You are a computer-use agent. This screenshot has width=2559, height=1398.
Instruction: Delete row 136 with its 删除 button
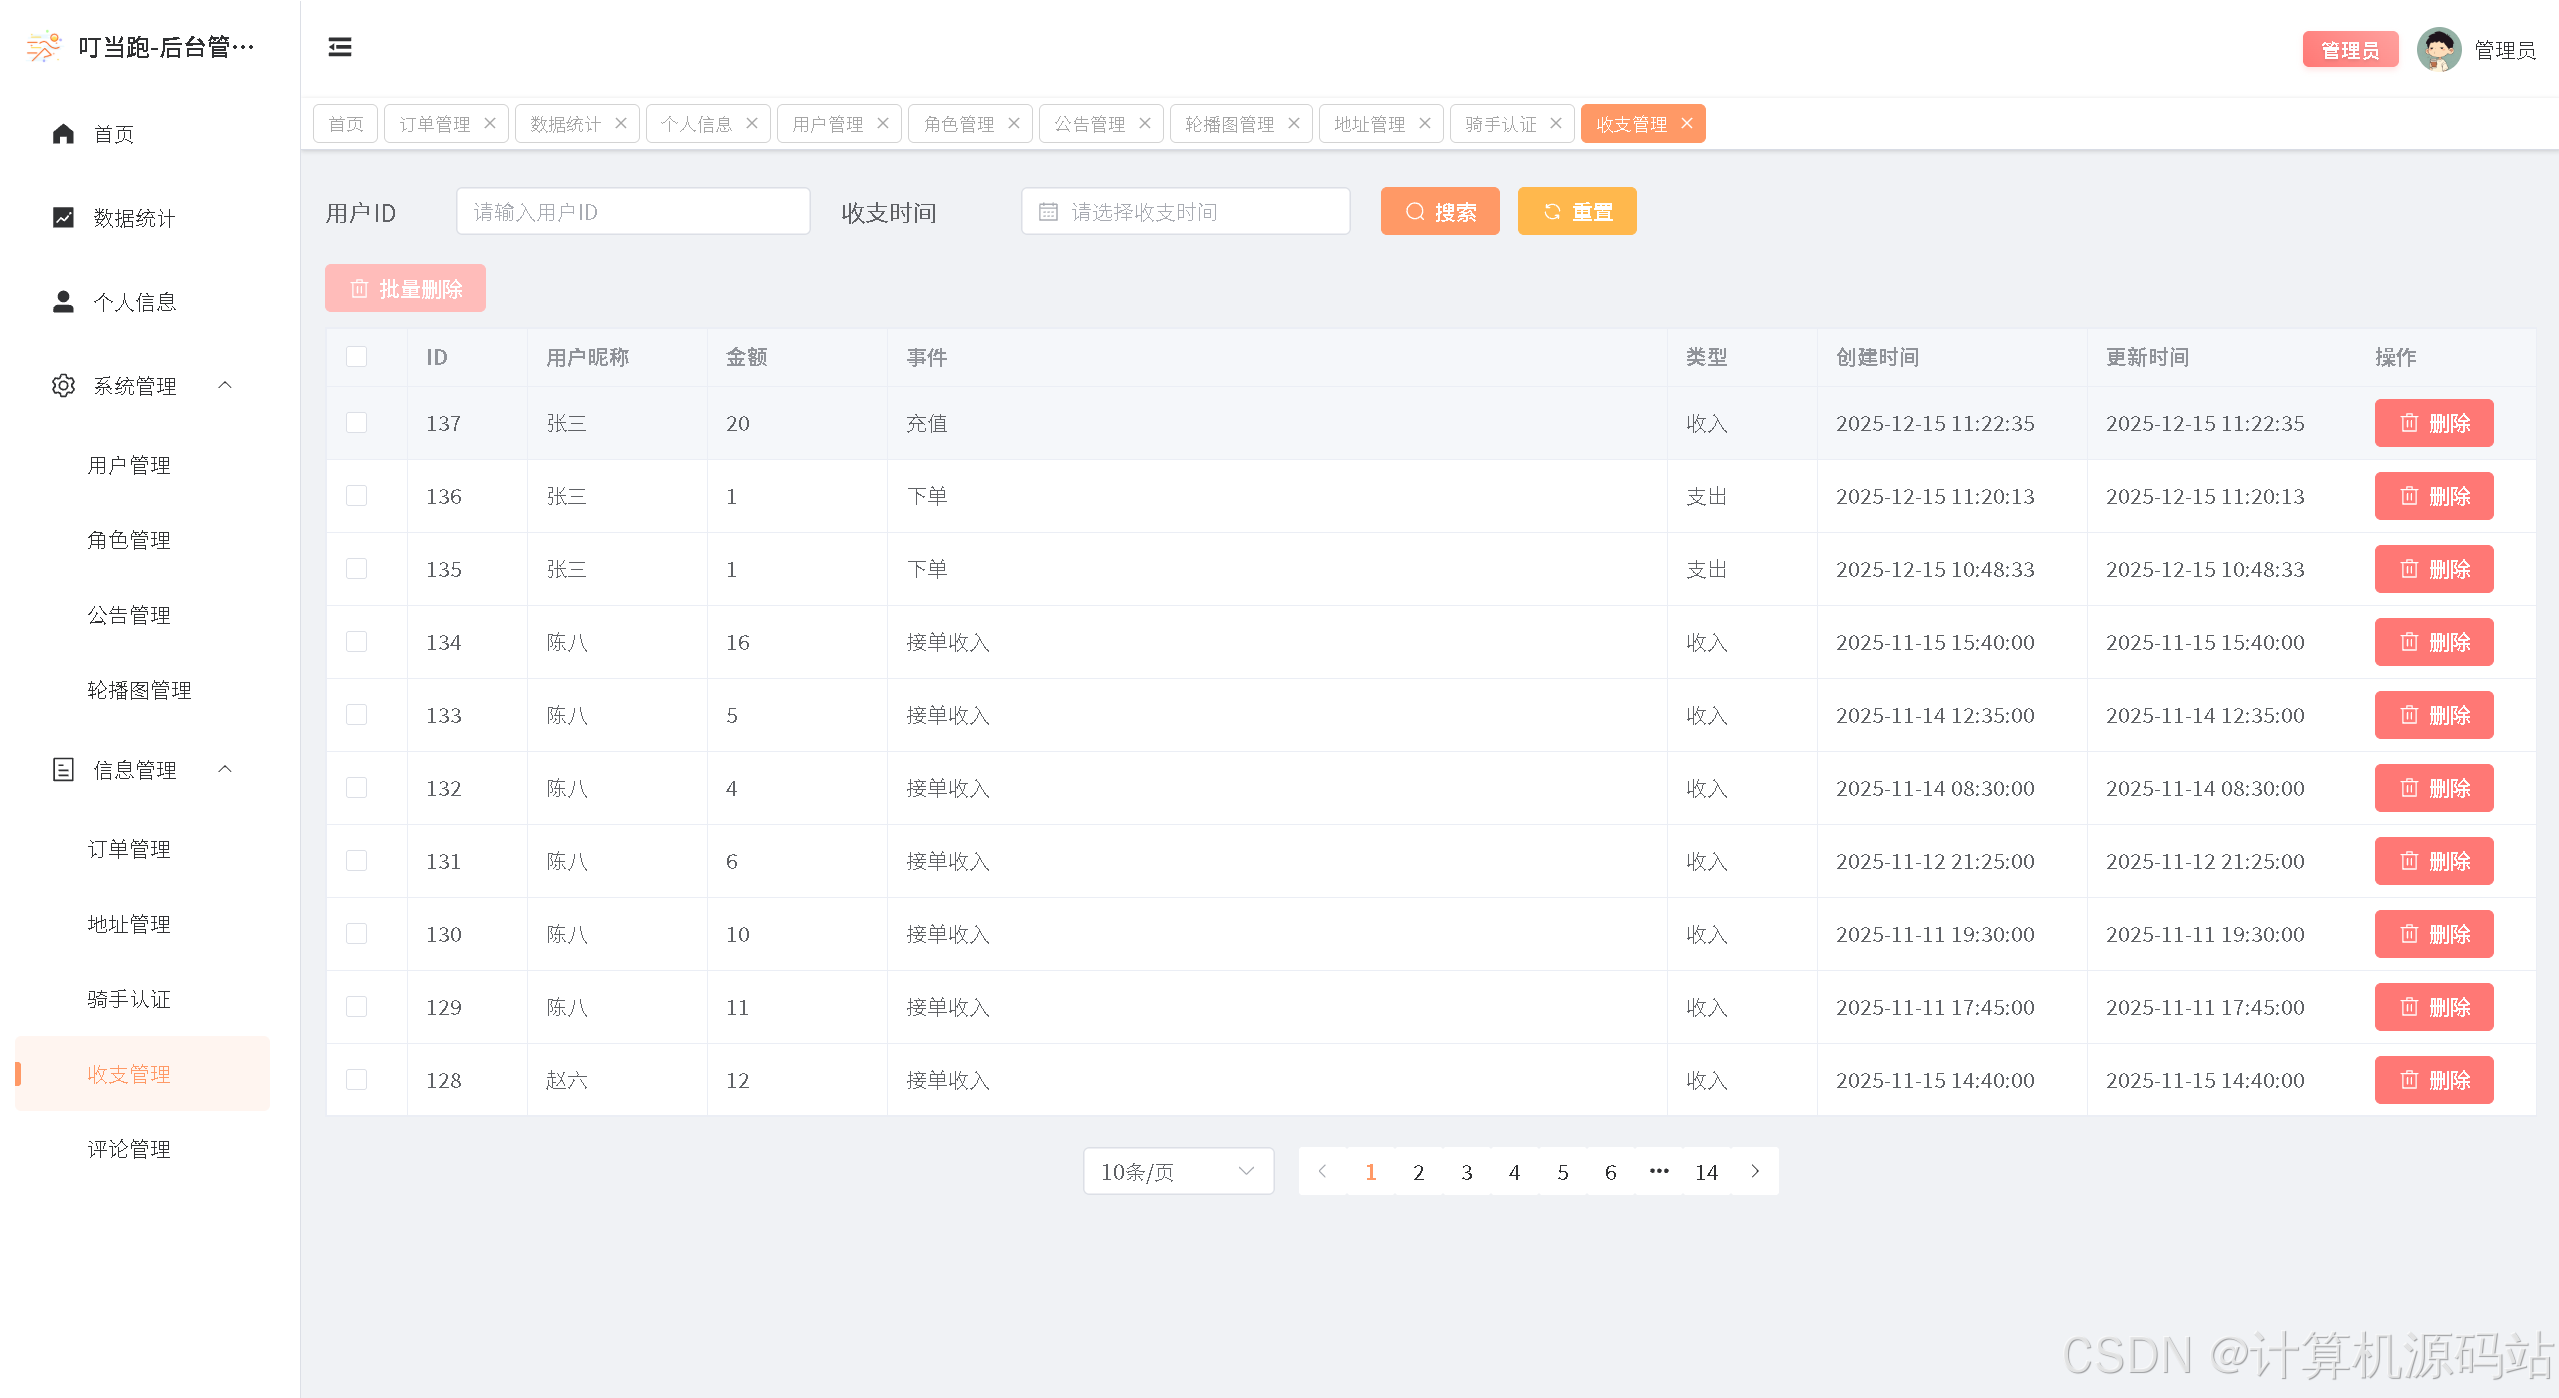tap(2433, 496)
